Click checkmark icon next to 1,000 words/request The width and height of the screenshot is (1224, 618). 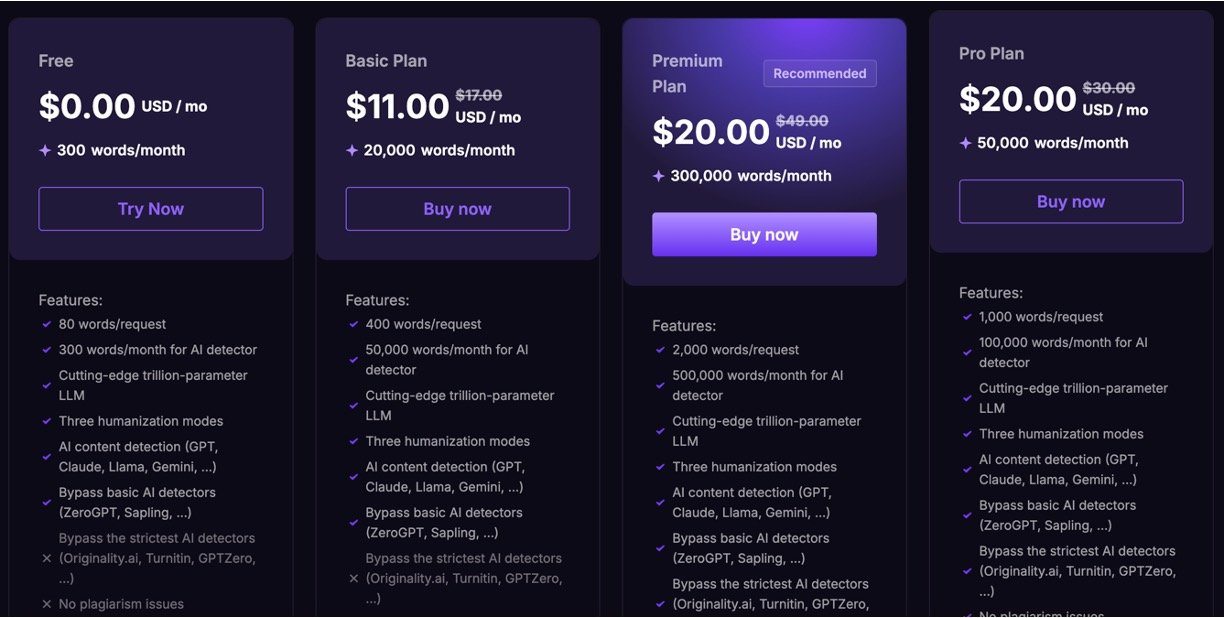(967, 317)
